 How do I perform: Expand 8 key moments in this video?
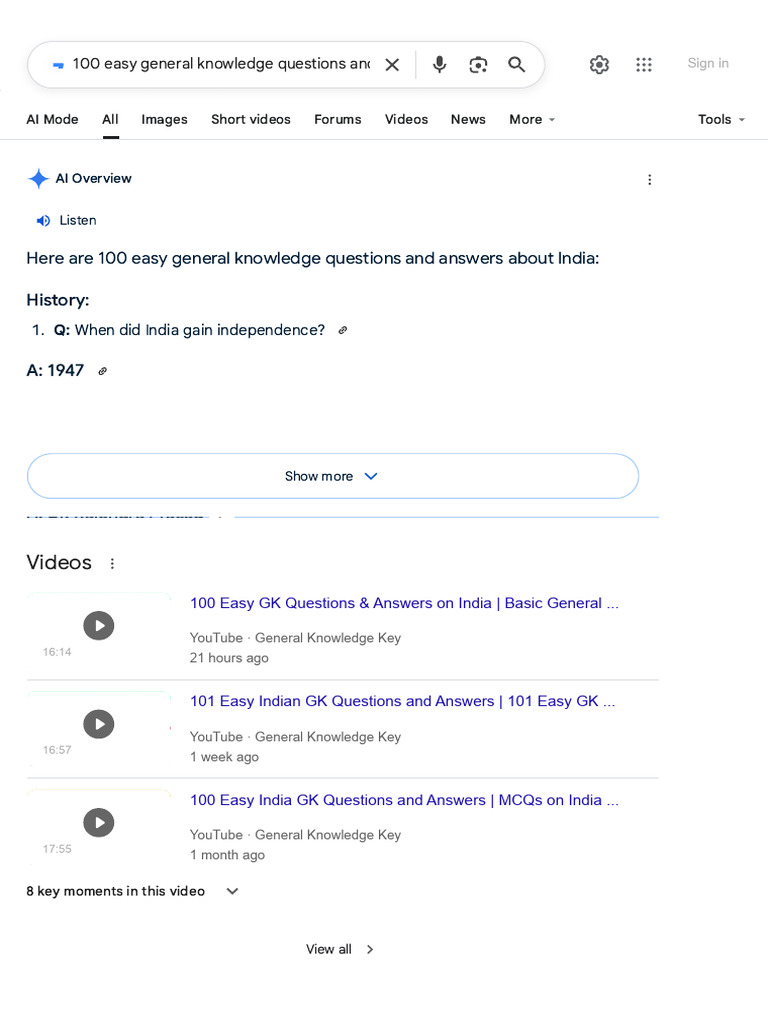click(133, 891)
